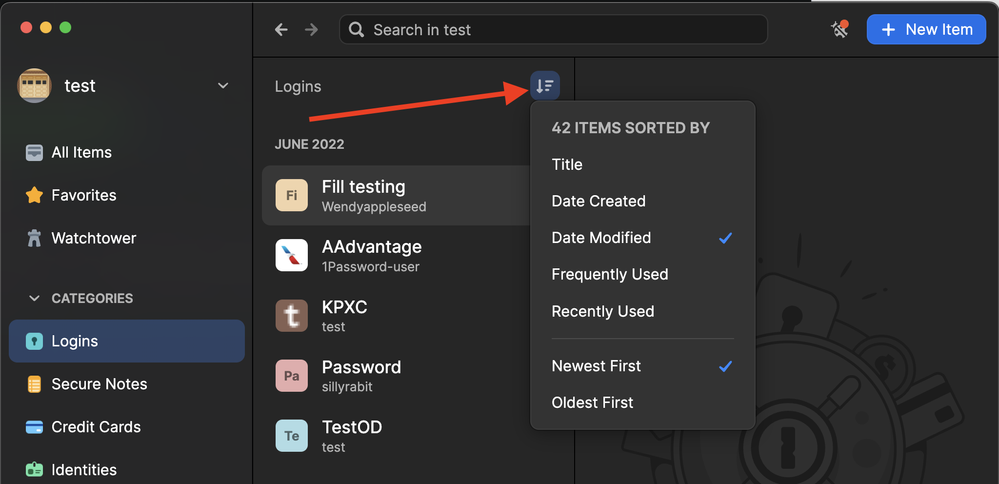This screenshot has height=484, width=999.
Task: Click the All Items sidebar icon
Action: pos(34,152)
